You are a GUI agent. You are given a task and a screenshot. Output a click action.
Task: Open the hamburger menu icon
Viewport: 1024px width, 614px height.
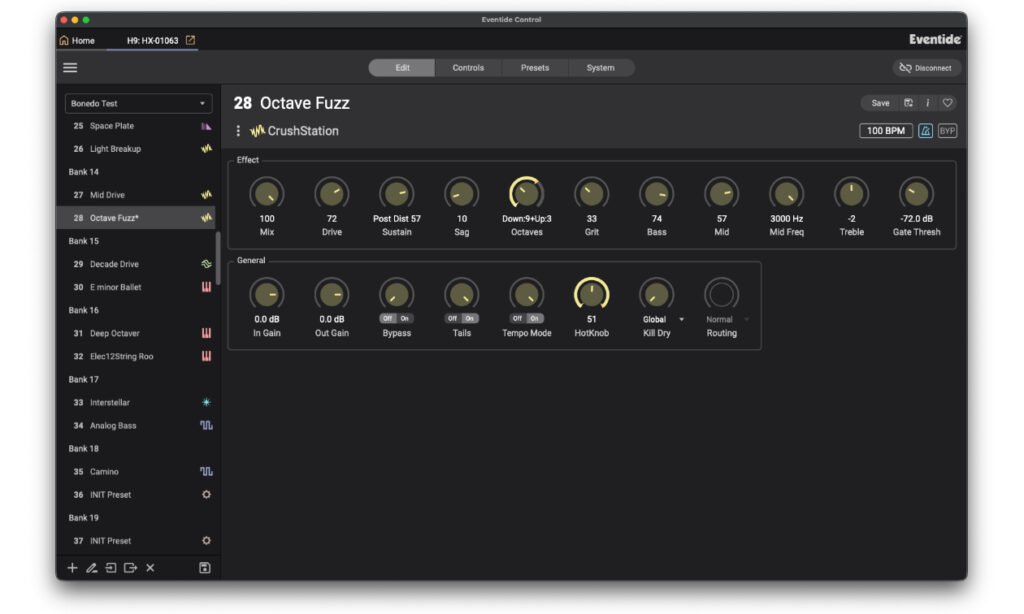click(x=70, y=67)
